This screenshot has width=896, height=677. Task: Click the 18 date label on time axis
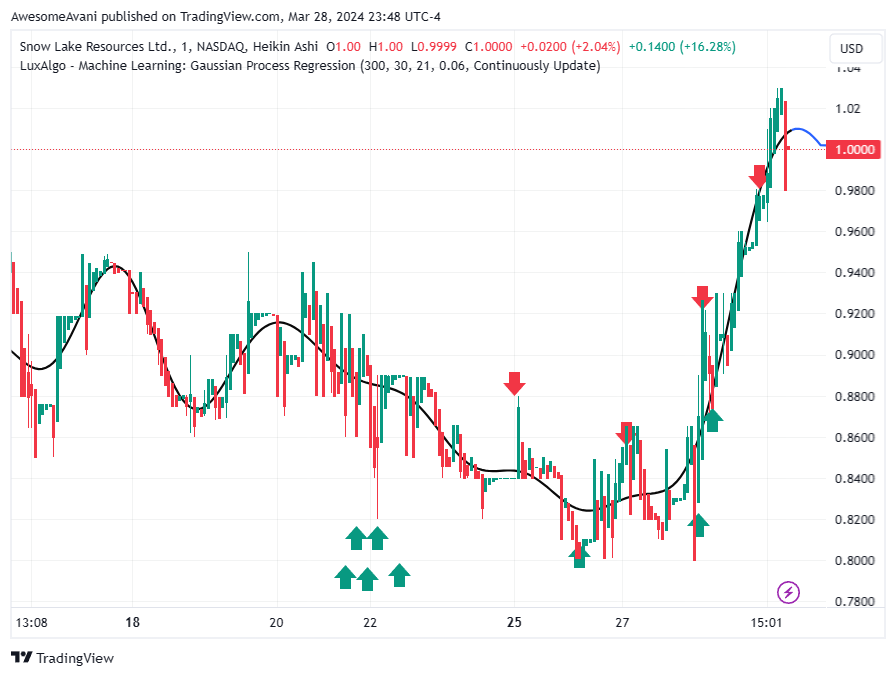click(133, 622)
